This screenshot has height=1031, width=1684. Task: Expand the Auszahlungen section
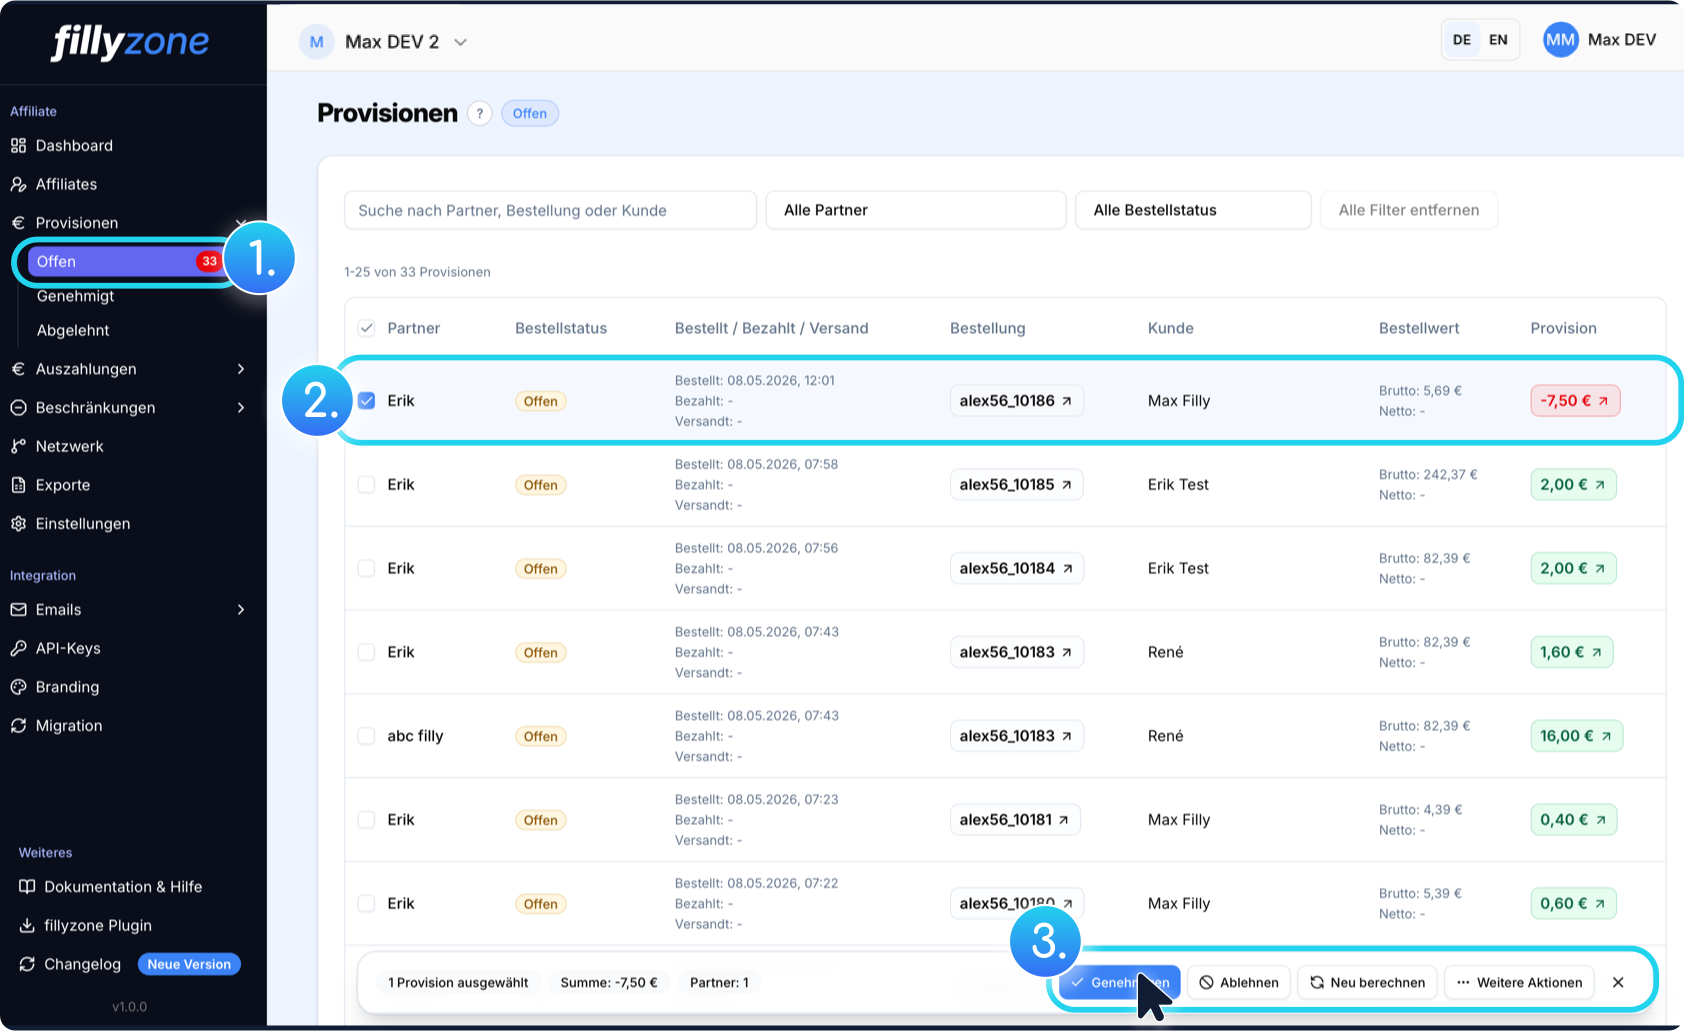(x=241, y=369)
